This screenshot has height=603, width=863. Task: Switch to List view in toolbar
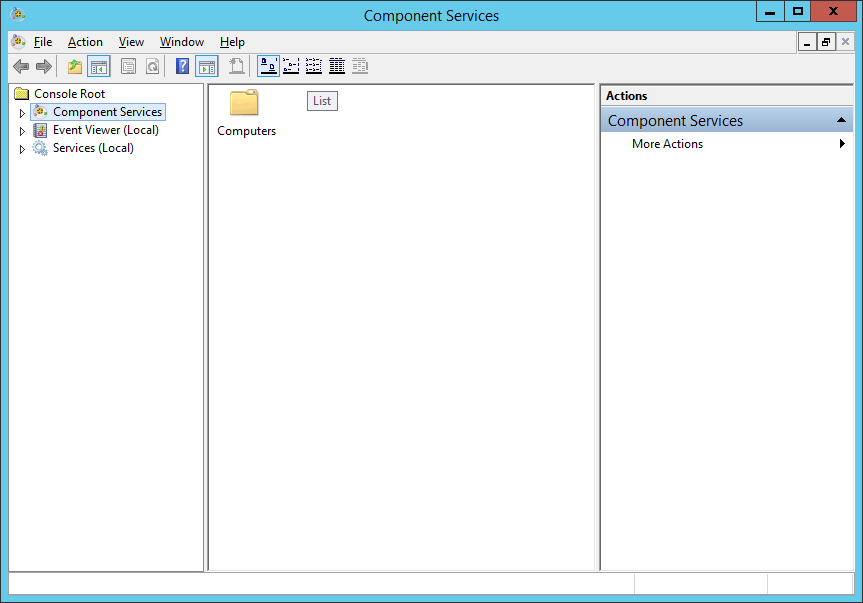(314, 67)
